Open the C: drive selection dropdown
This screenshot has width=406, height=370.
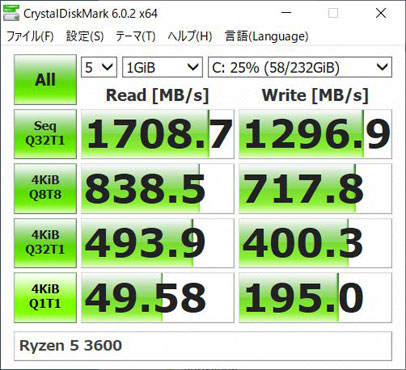pyautogui.click(x=300, y=68)
